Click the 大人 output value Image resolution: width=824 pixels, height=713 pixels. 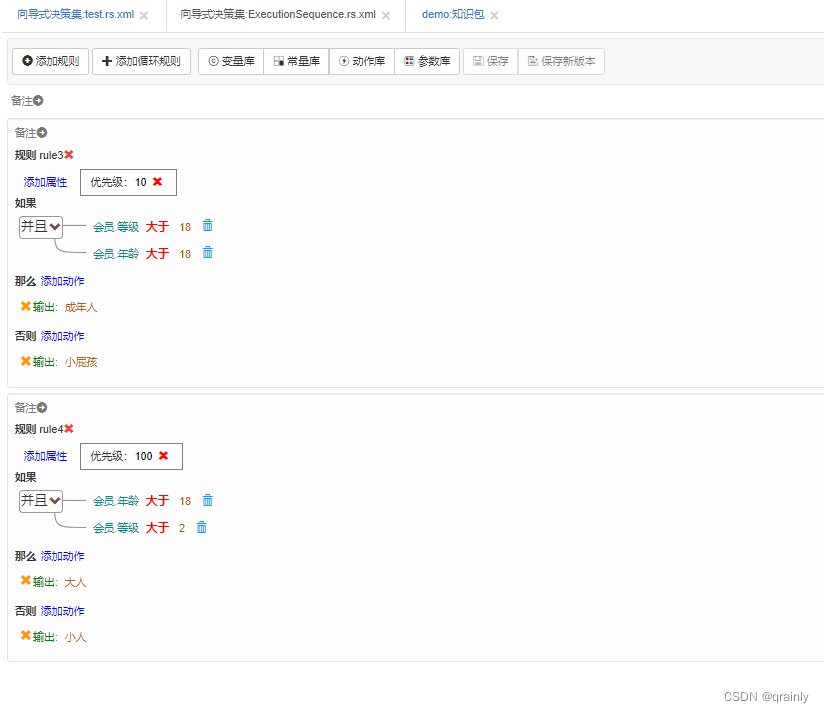click(75, 582)
